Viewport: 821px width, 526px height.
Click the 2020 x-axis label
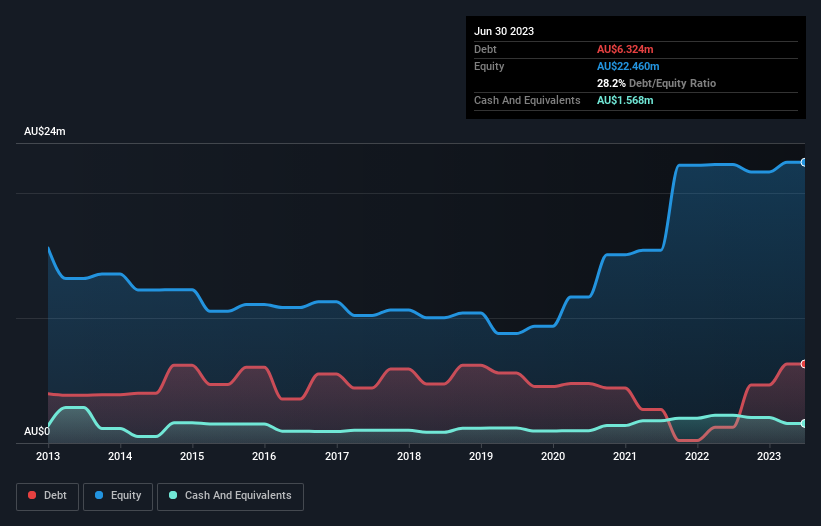[553, 456]
